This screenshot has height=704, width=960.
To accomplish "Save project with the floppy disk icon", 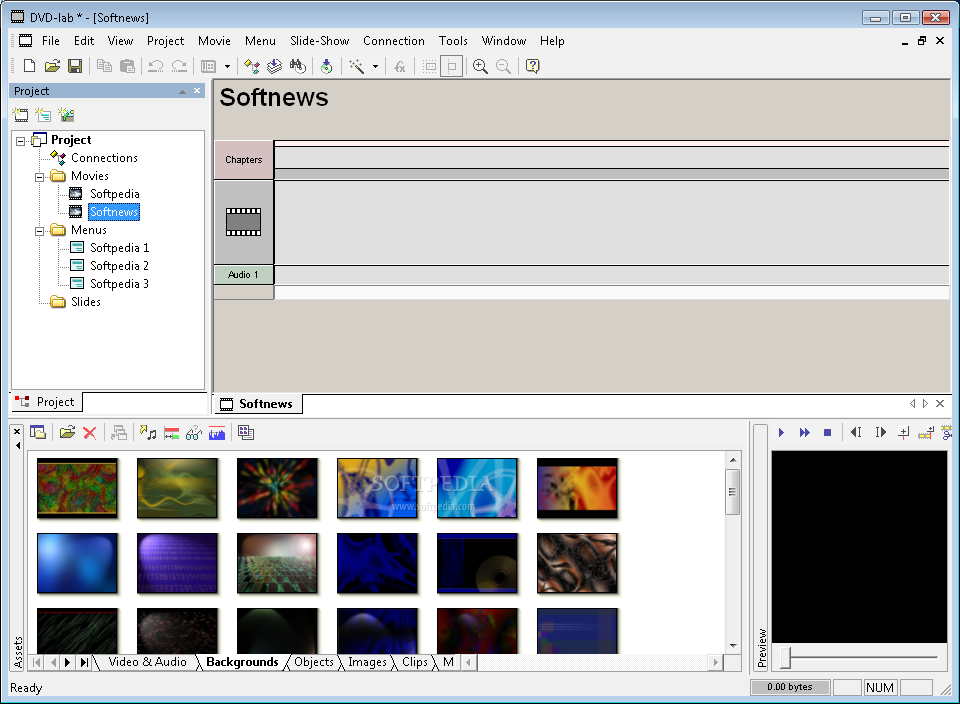I will (x=75, y=66).
